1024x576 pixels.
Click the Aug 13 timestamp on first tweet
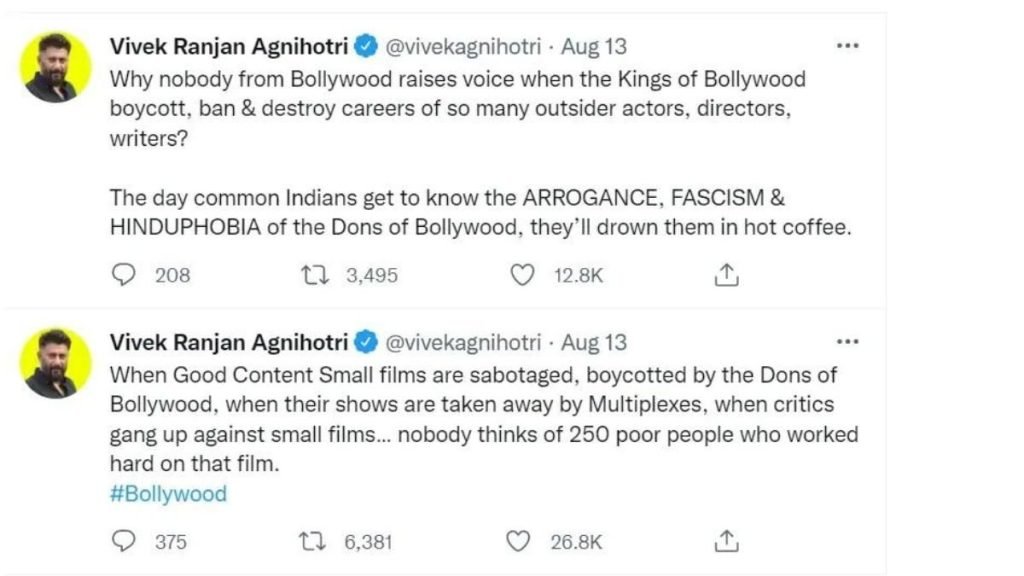(x=594, y=47)
